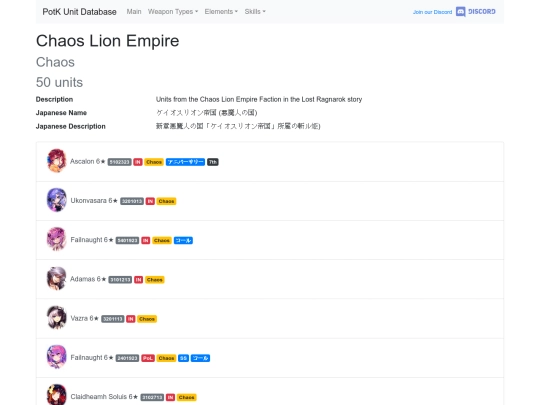Click portrait of Failnaught with PoL badge
Viewport: 540px width, 405px height.
point(56,357)
